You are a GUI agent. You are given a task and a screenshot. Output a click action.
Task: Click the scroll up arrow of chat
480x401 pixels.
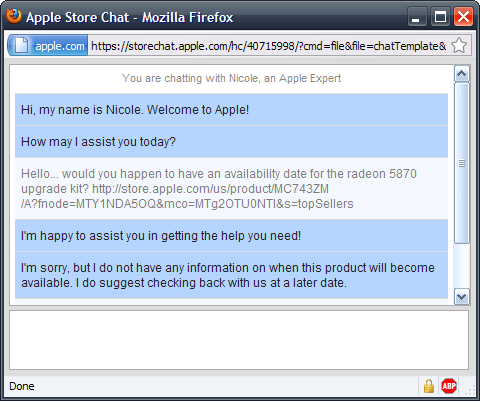pos(462,73)
